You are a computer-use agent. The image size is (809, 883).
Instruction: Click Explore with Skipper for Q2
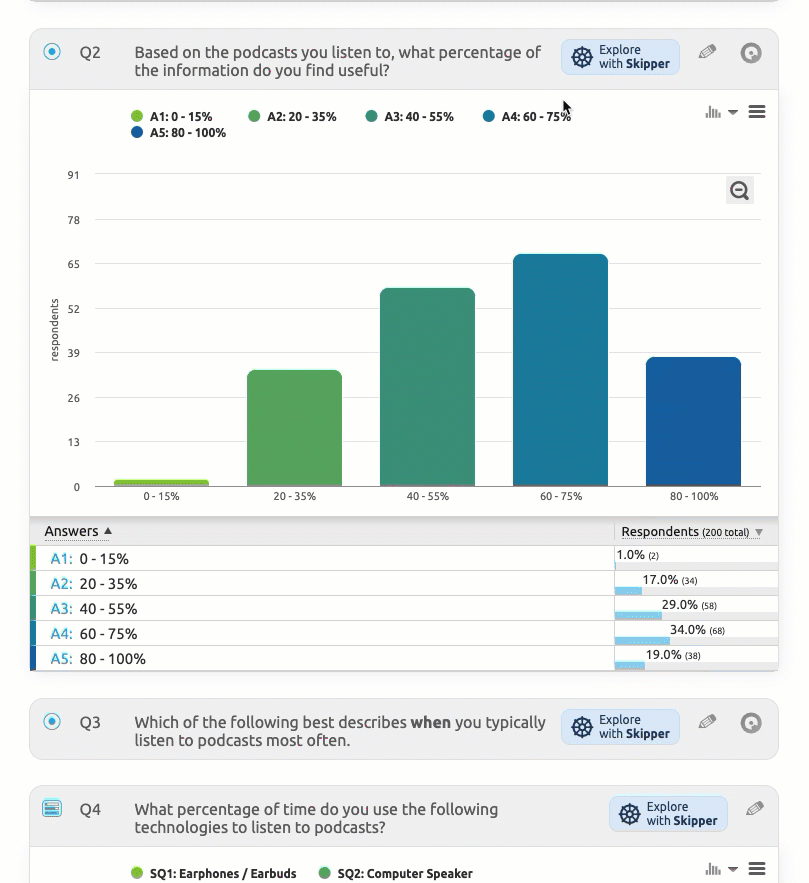(620, 57)
